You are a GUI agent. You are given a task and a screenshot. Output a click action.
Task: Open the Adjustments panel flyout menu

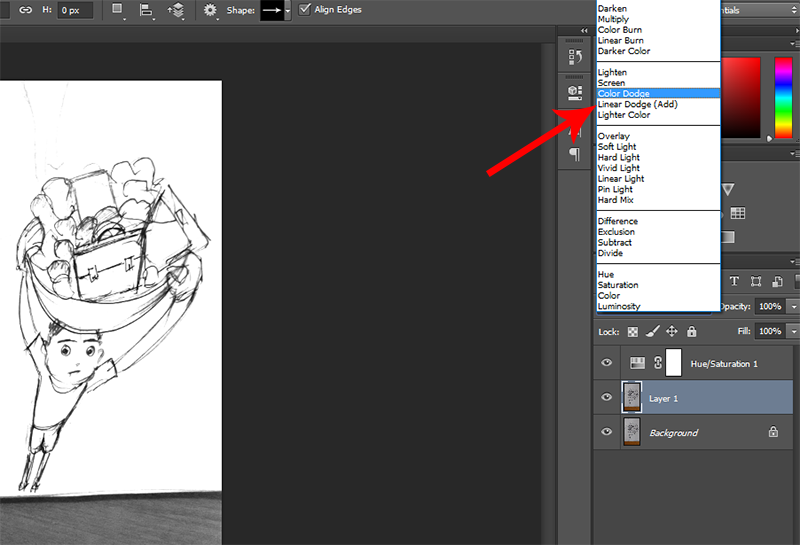coord(795,153)
